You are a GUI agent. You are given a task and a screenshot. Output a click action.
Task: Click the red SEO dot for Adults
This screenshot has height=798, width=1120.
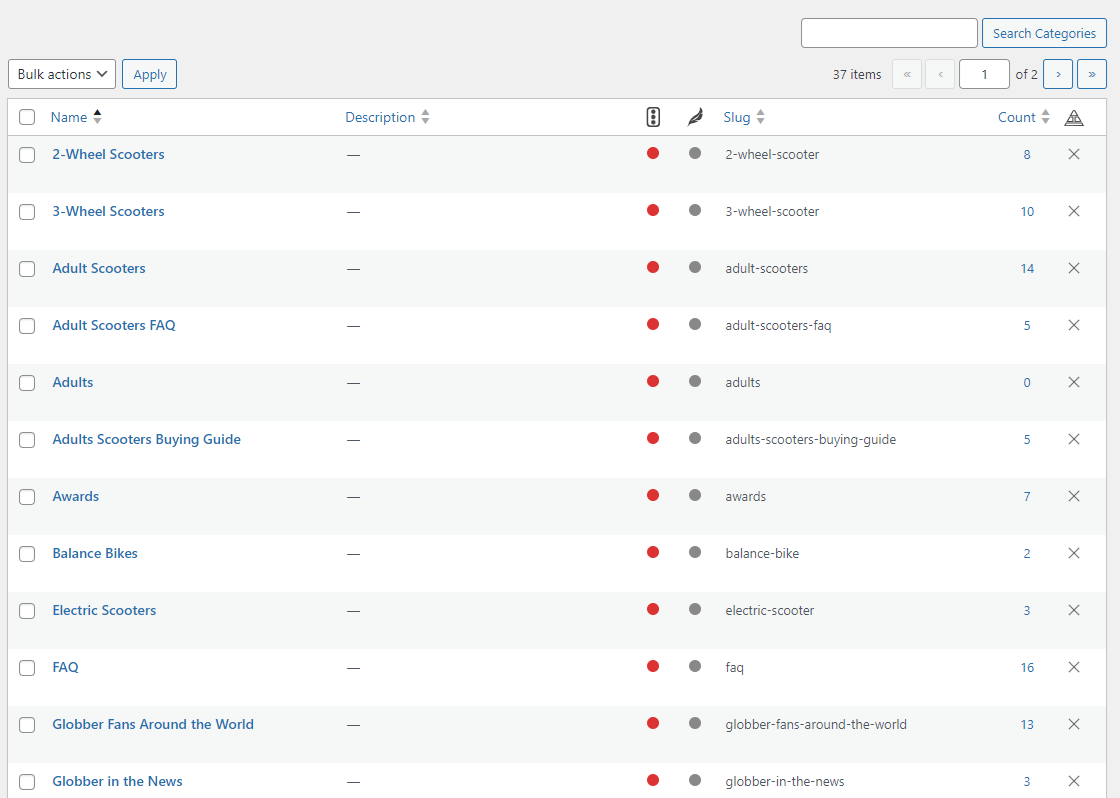(653, 381)
